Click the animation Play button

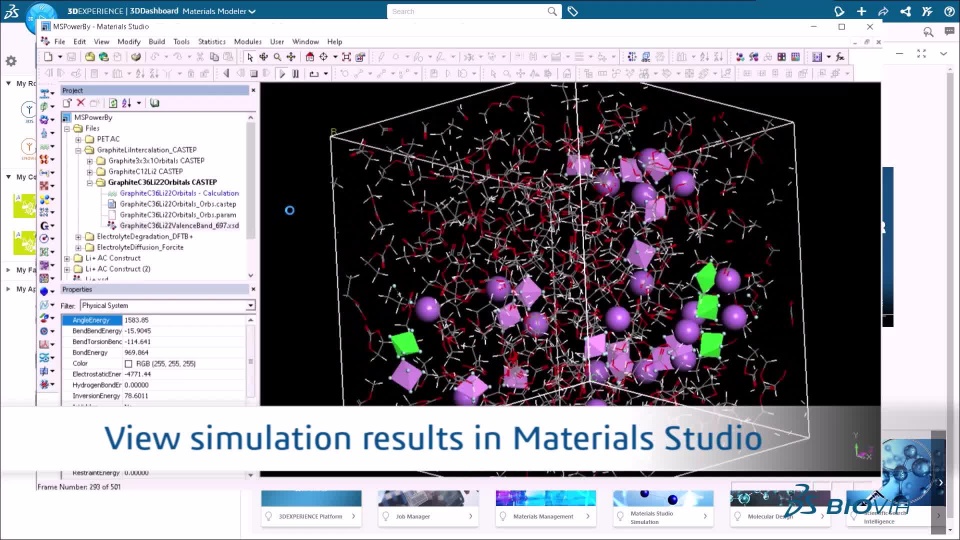click(x=282, y=73)
